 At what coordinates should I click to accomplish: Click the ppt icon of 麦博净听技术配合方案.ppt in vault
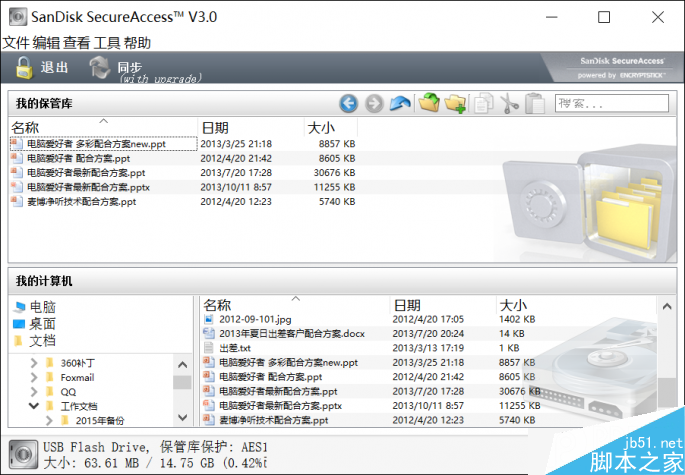[x=17, y=201]
